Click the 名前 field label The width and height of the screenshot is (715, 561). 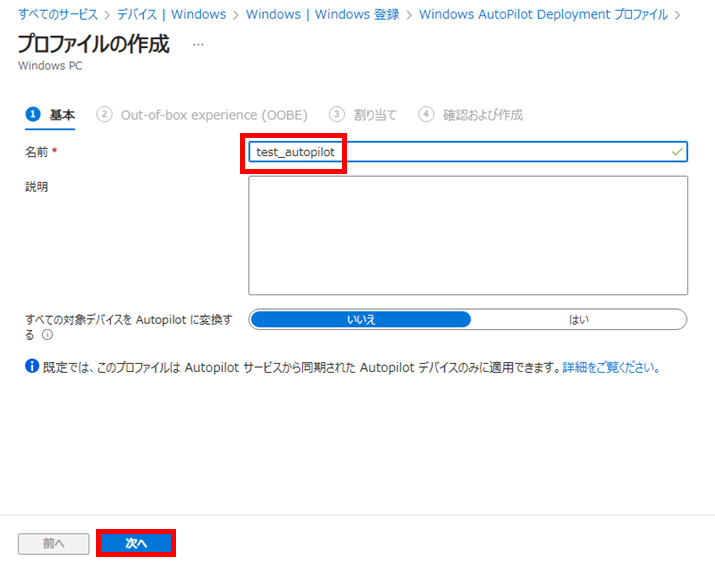click(36, 152)
